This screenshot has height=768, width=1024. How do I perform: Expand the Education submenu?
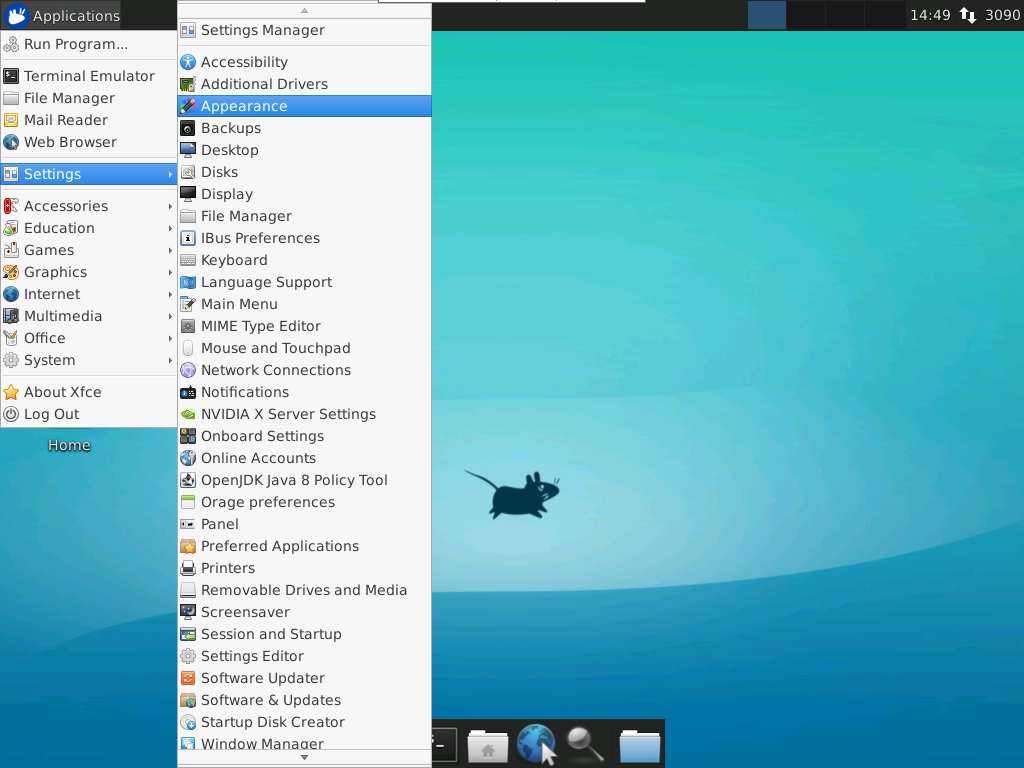click(89, 228)
